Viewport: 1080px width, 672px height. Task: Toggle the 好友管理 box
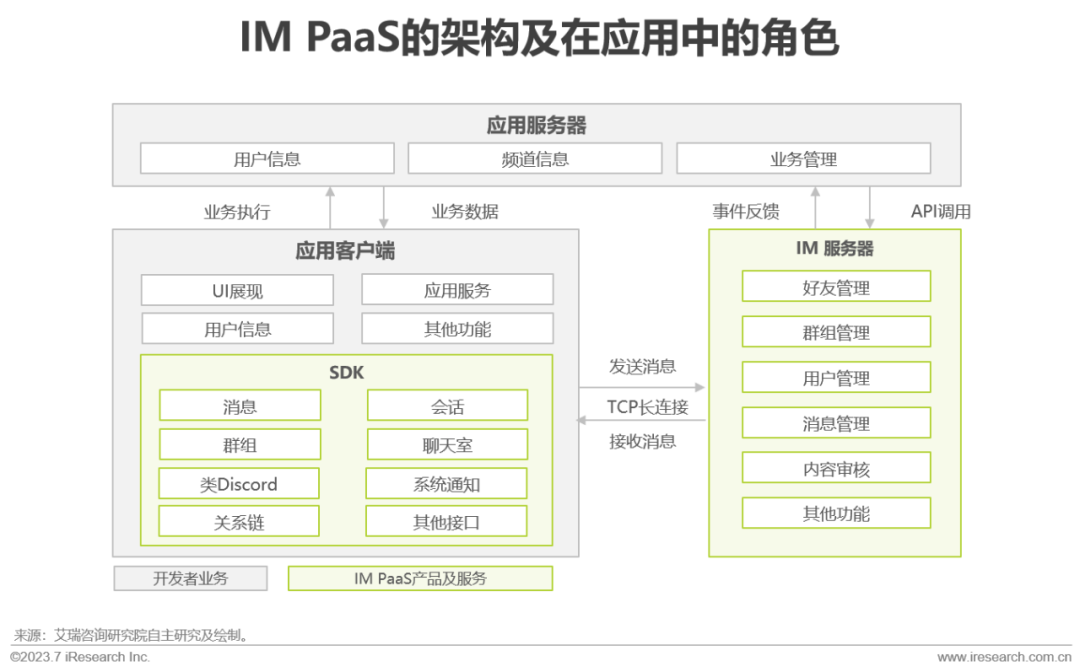pyautogui.click(x=836, y=286)
